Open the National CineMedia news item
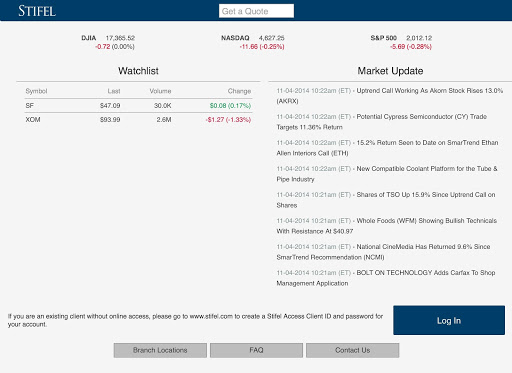 point(383,252)
